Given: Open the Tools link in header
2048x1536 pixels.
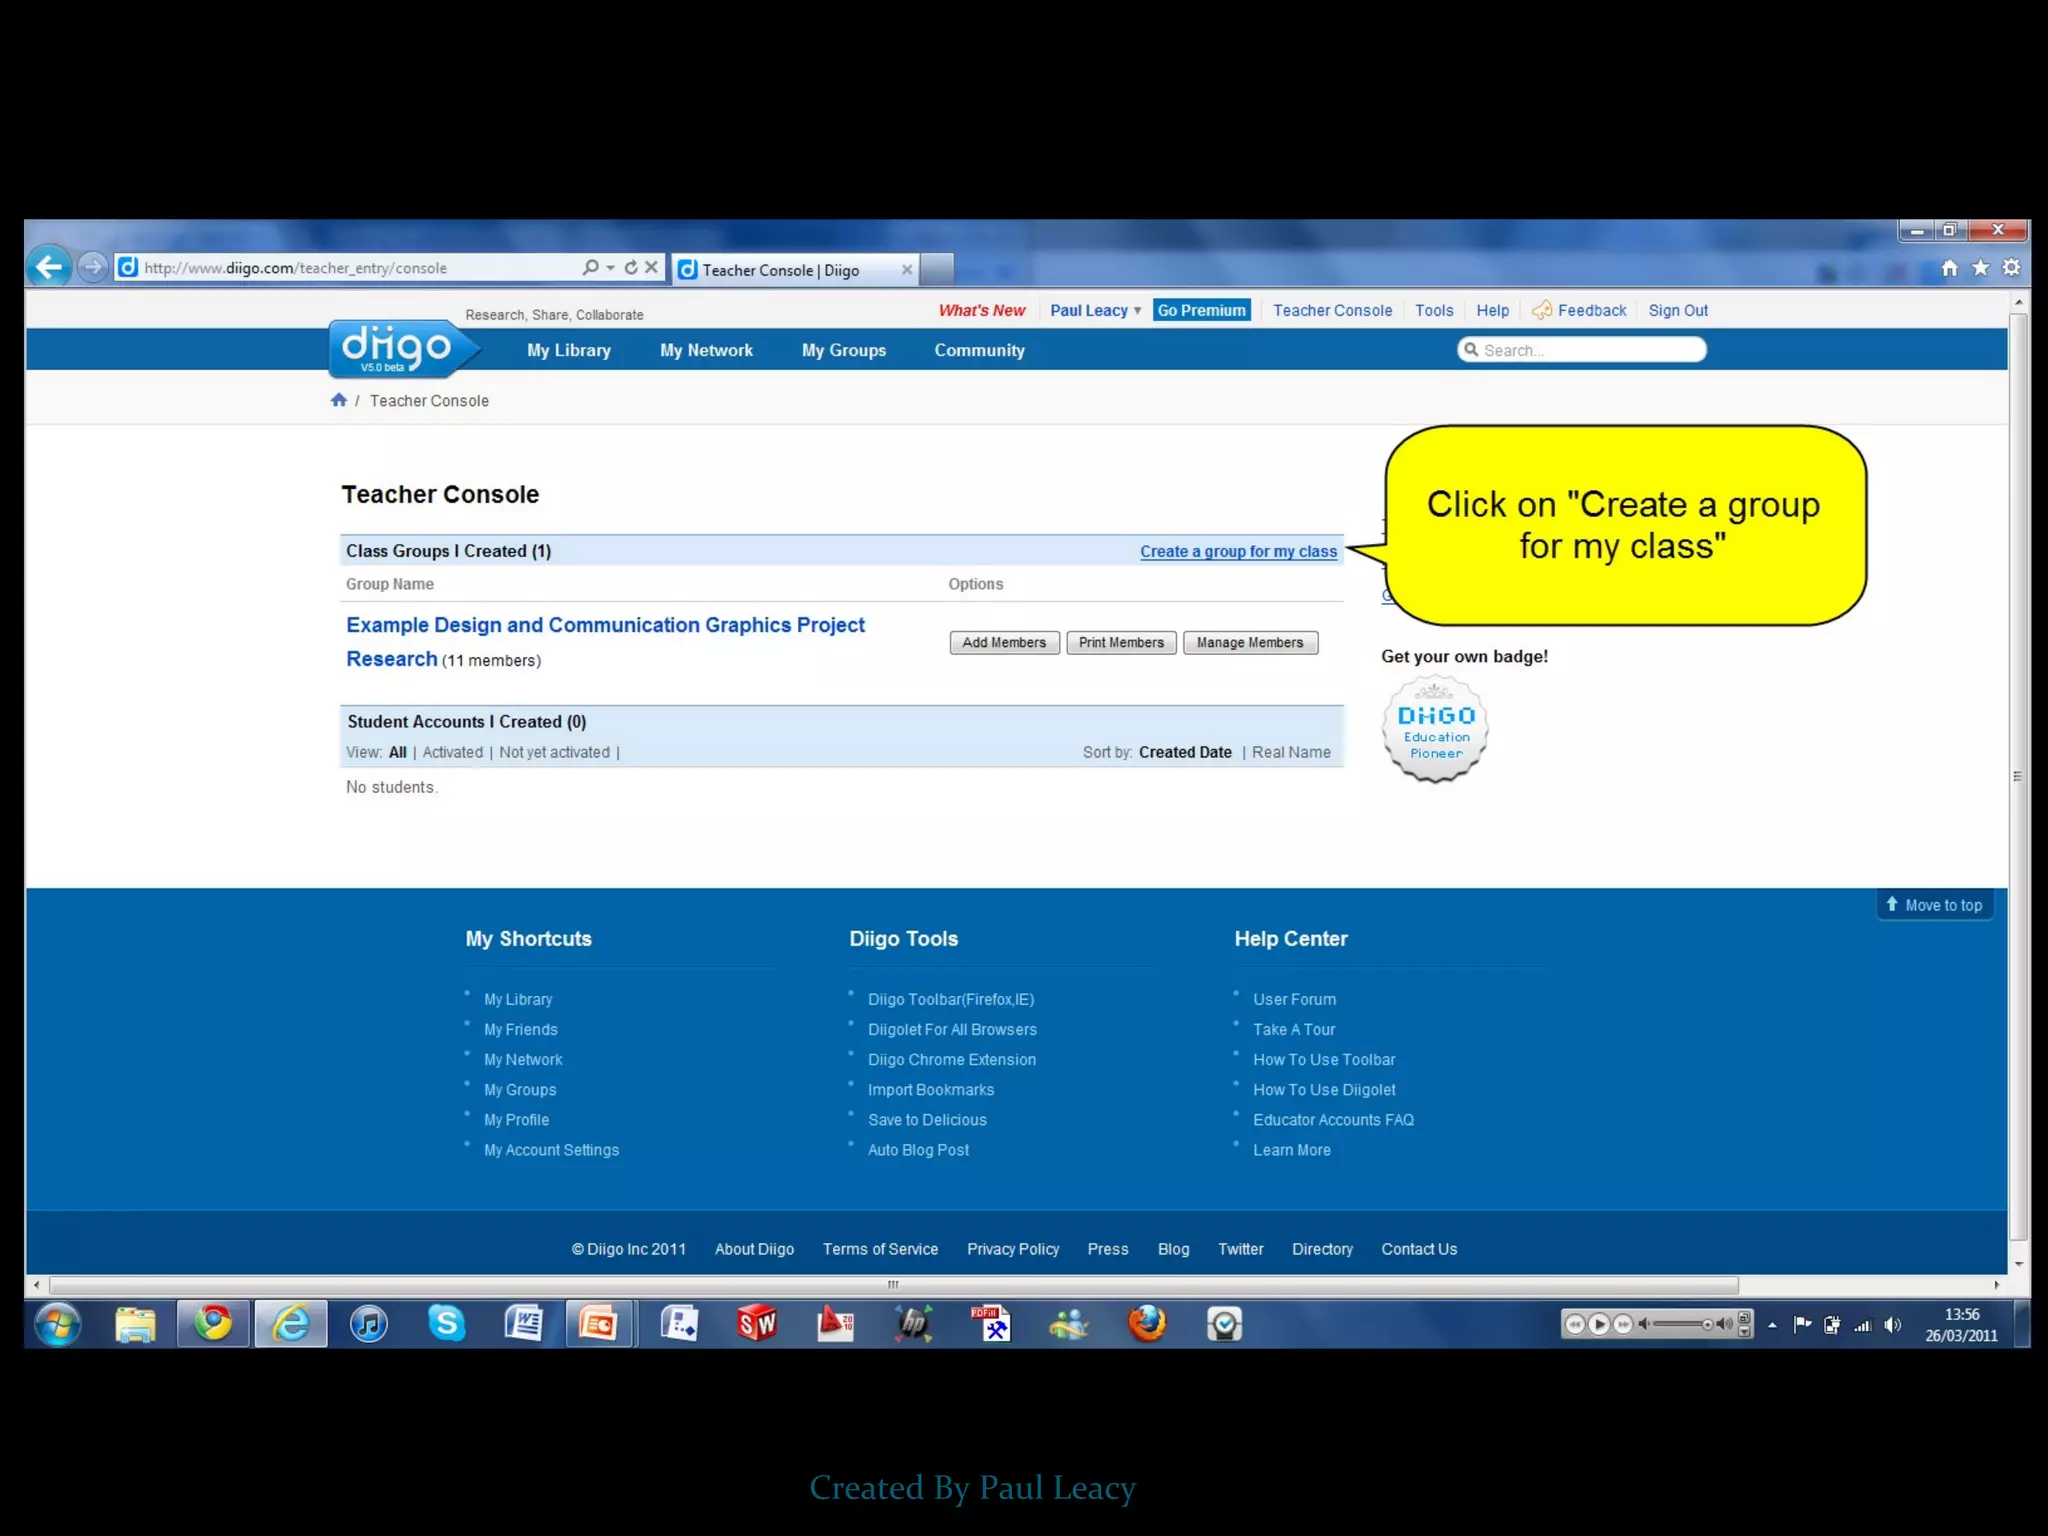Looking at the screenshot, I should pos(1434,310).
